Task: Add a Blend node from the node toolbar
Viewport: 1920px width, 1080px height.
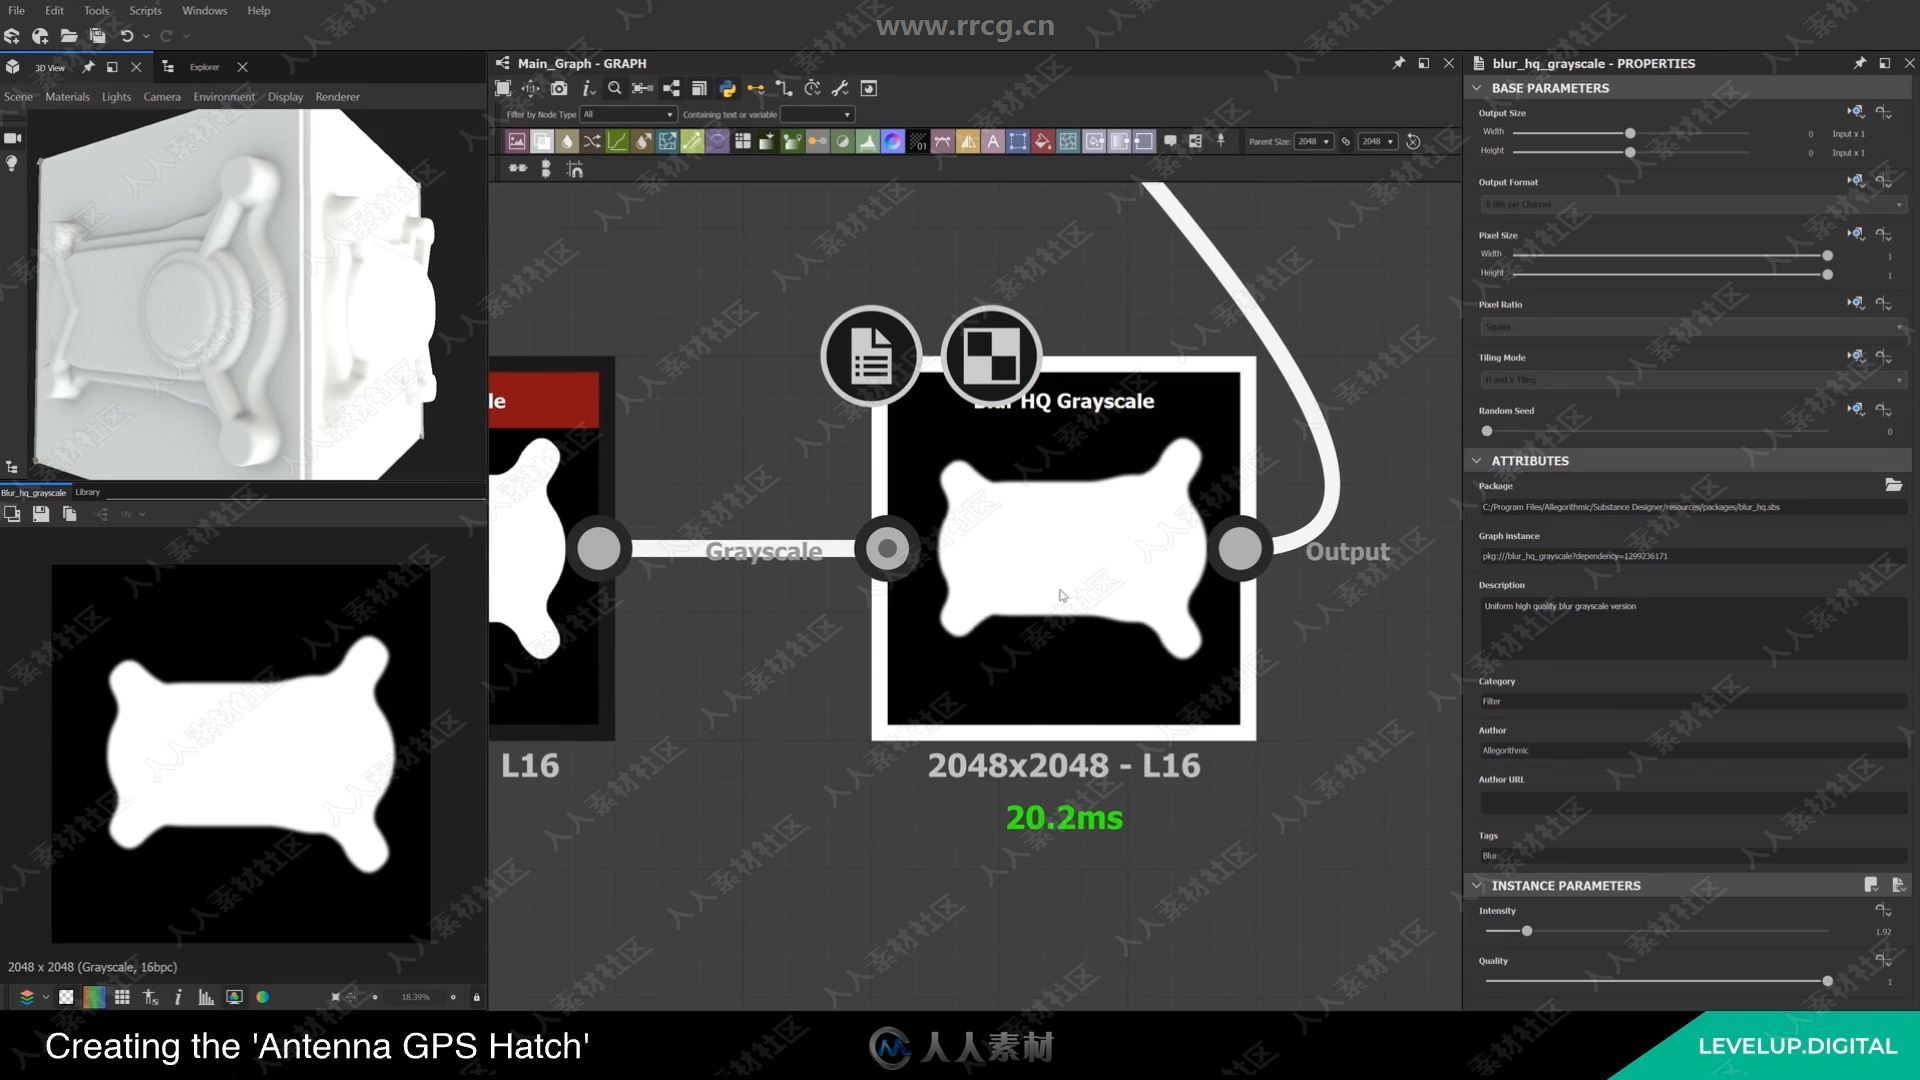Action: click(x=542, y=142)
